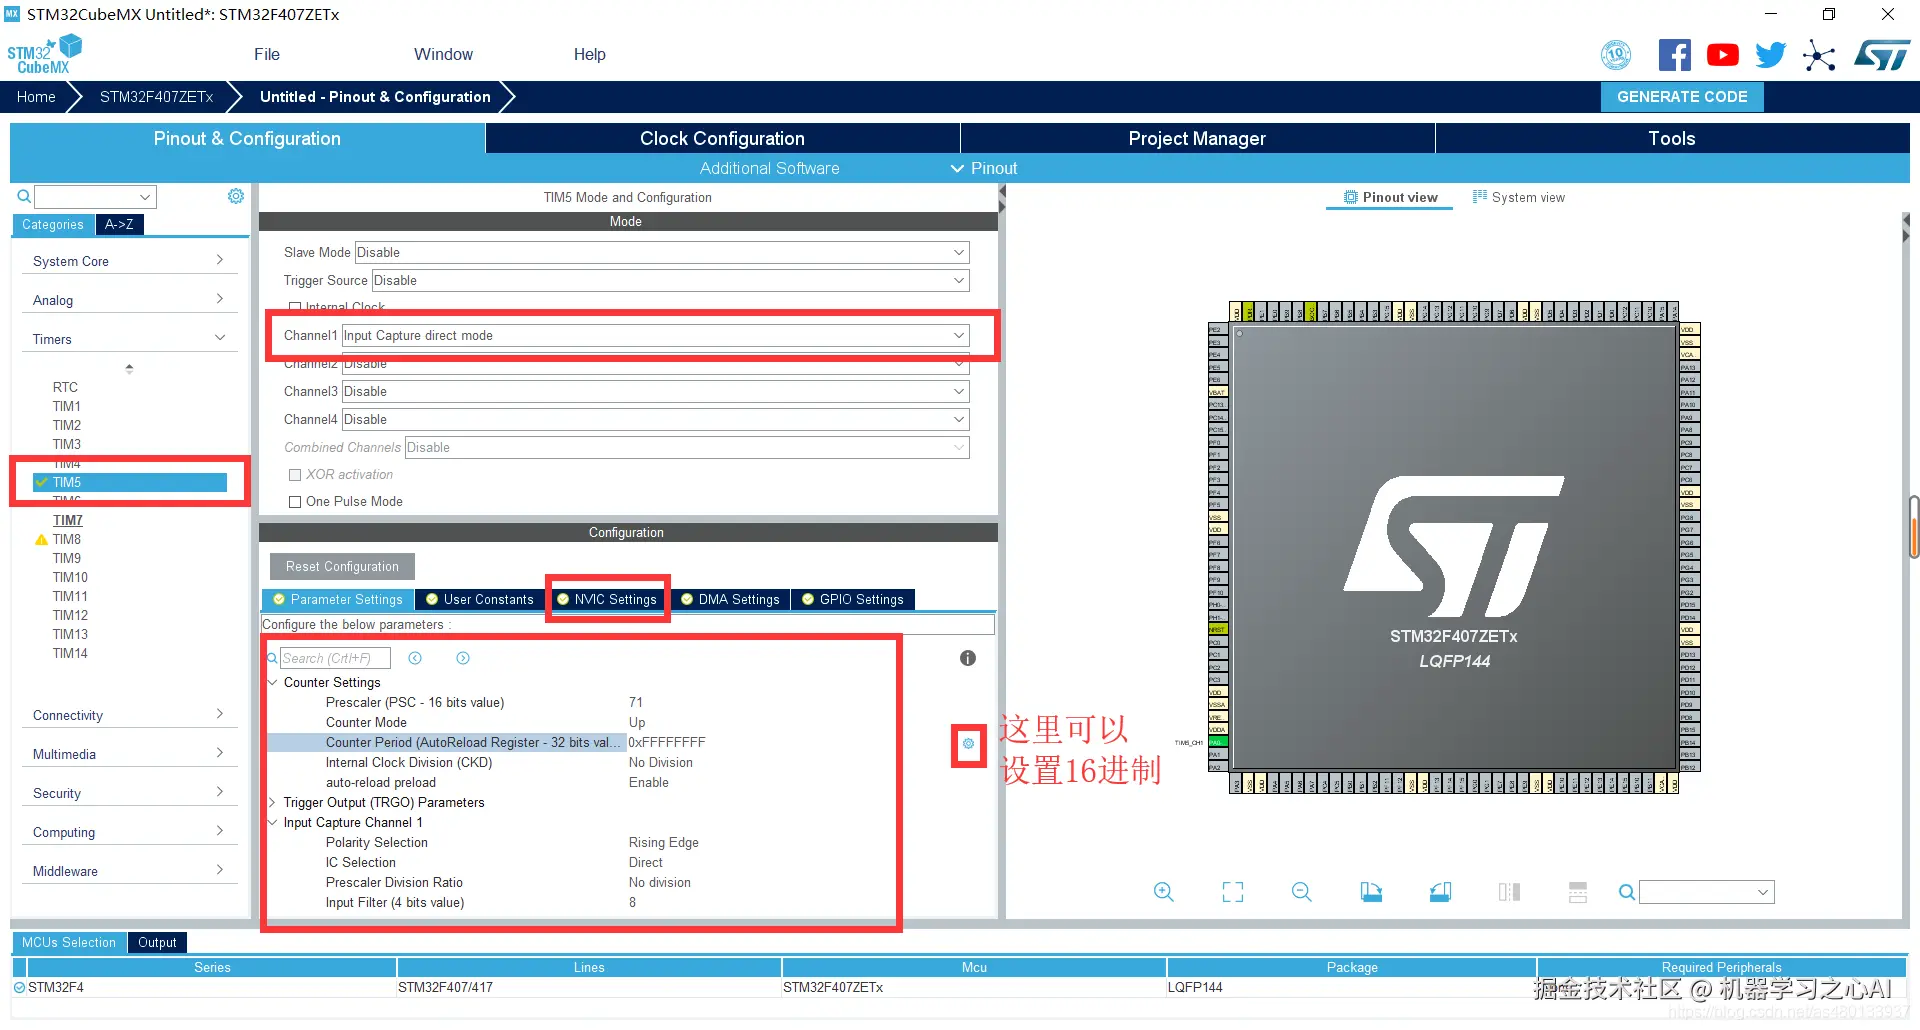Switch to the A->Z list tab

[x=119, y=225]
